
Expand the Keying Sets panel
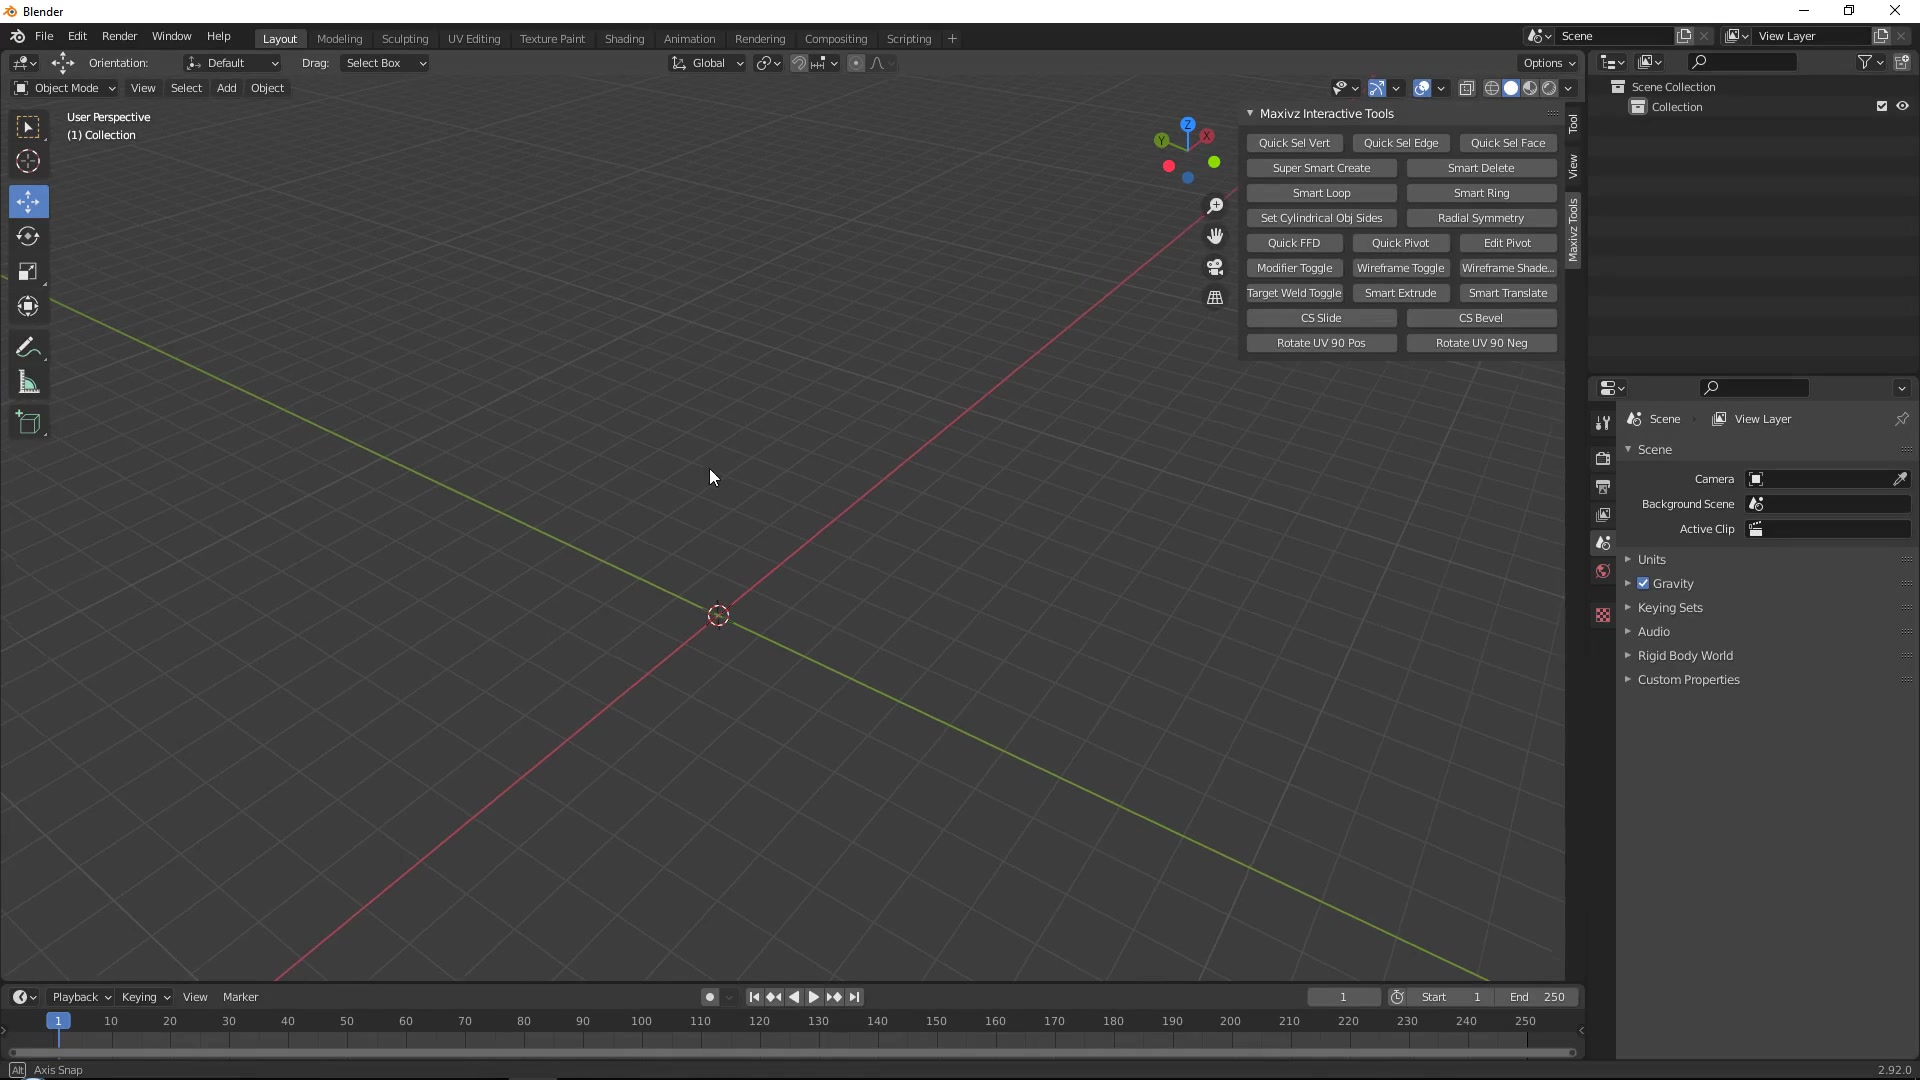(1670, 607)
